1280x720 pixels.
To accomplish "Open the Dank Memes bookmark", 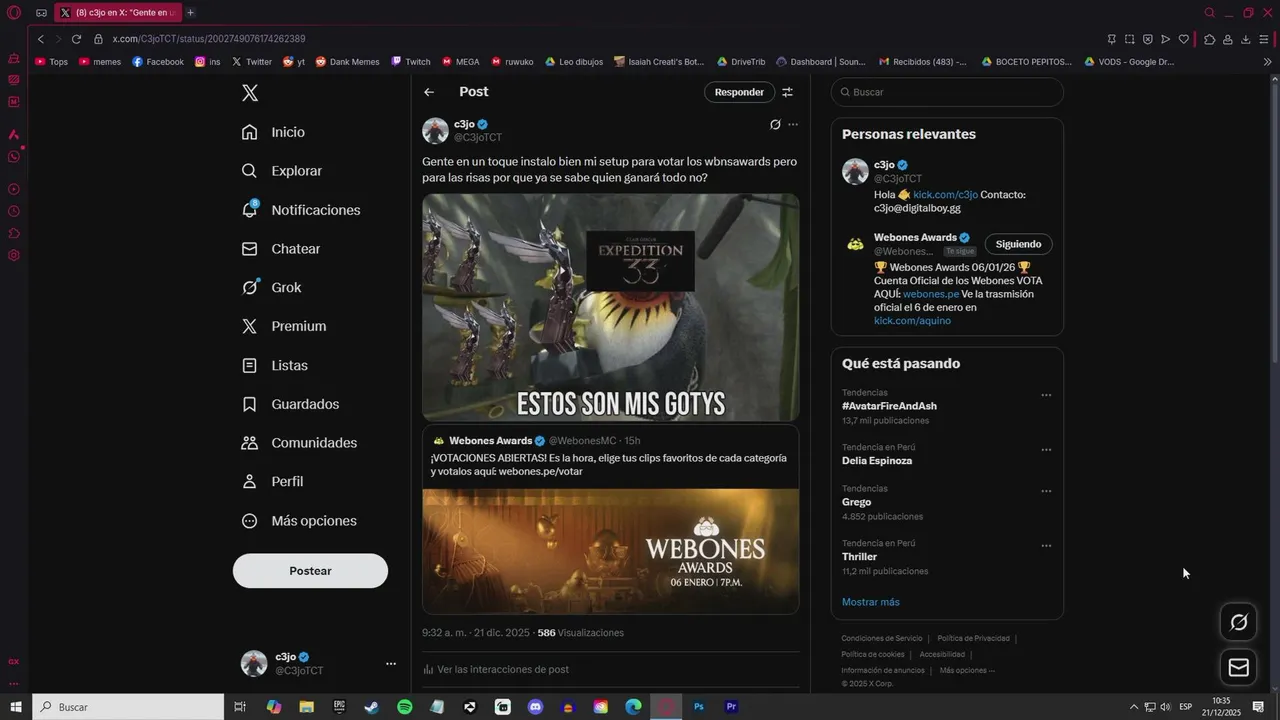I will 348,62.
